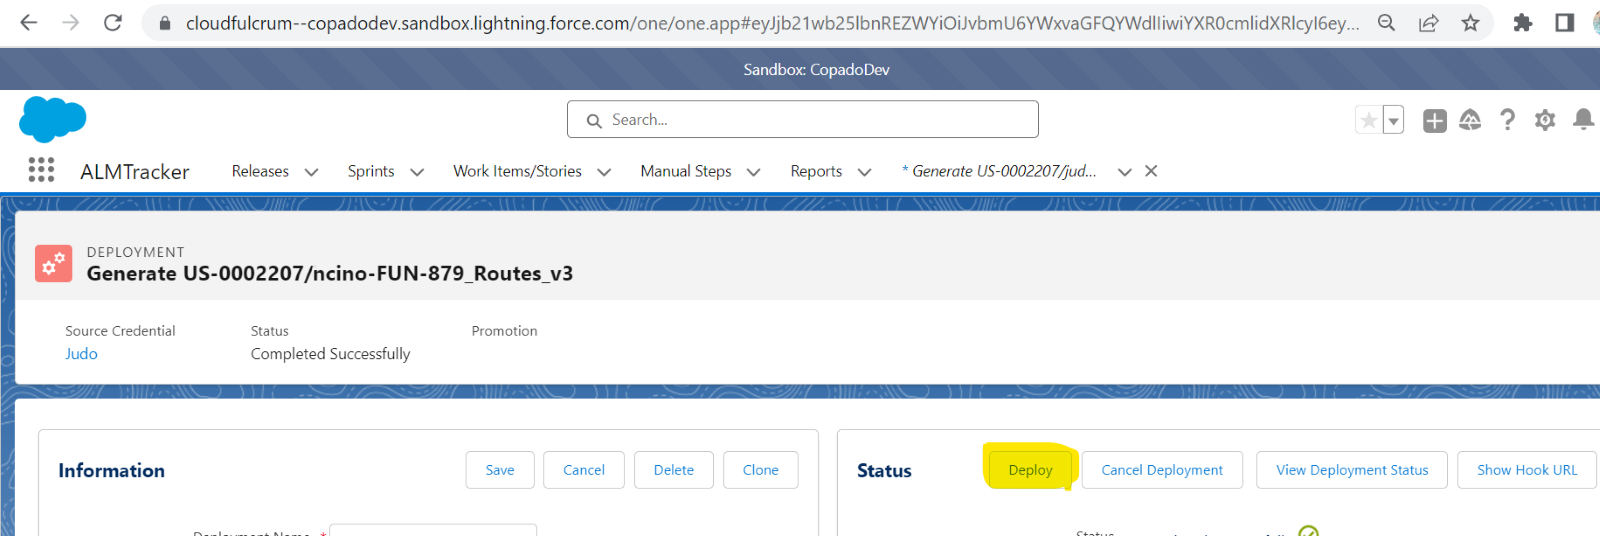Screen dimensions: 1600x536
Task: Open the Setup gear icon
Action: point(1545,120)
